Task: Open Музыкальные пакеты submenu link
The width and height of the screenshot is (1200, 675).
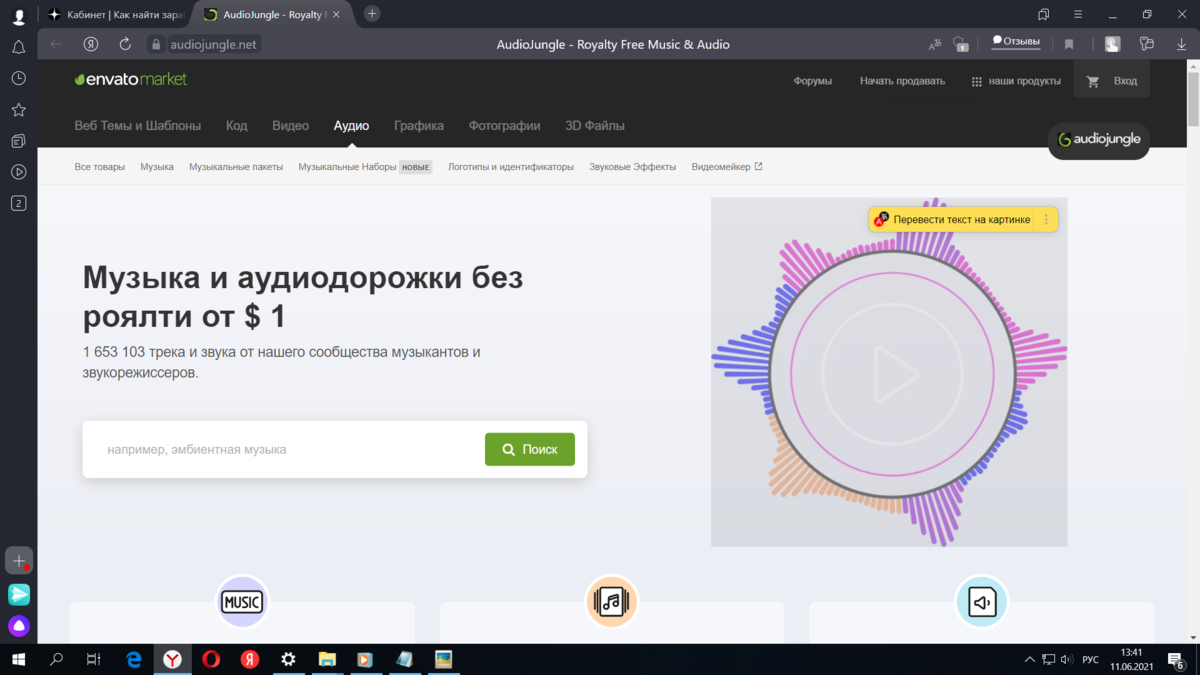Action: pos(236,167)
